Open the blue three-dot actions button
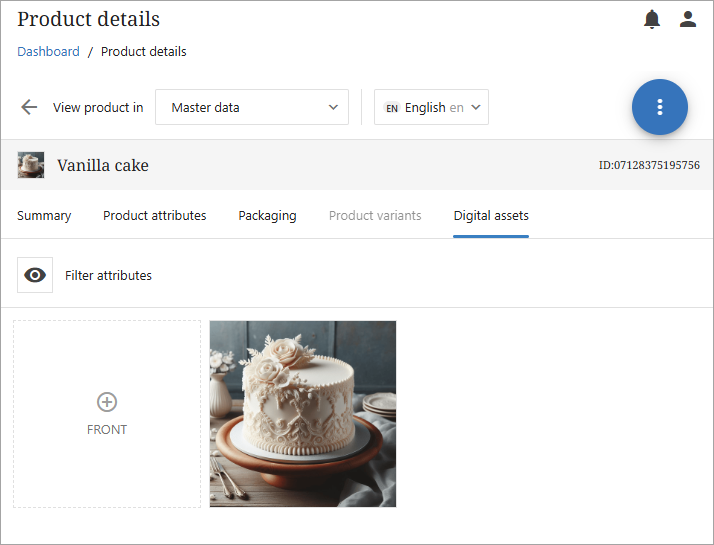The image size is (714, 545). click(659, 107)
